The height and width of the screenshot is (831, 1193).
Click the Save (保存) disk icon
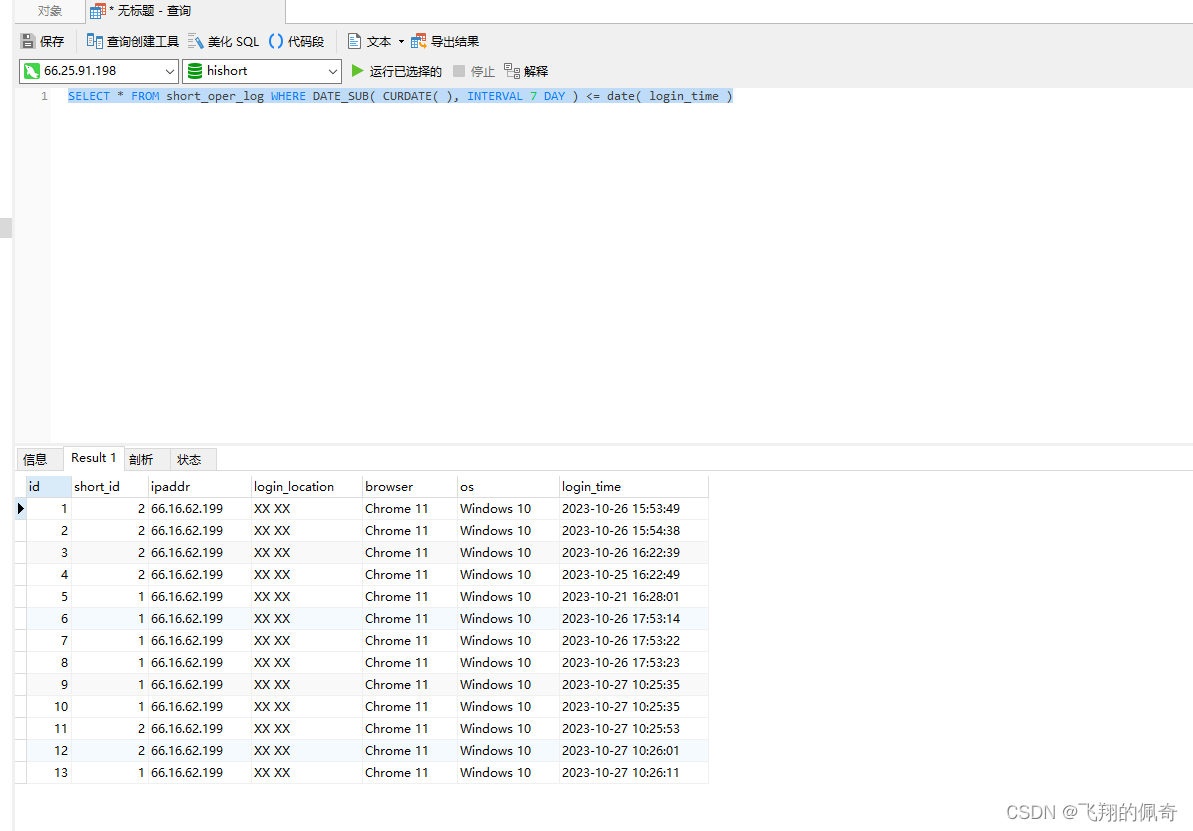[28, 41]
